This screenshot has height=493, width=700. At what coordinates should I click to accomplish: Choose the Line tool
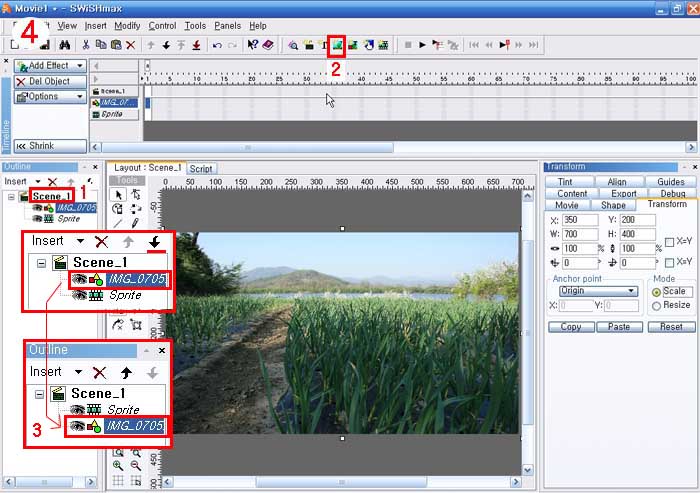click(118, 223)
